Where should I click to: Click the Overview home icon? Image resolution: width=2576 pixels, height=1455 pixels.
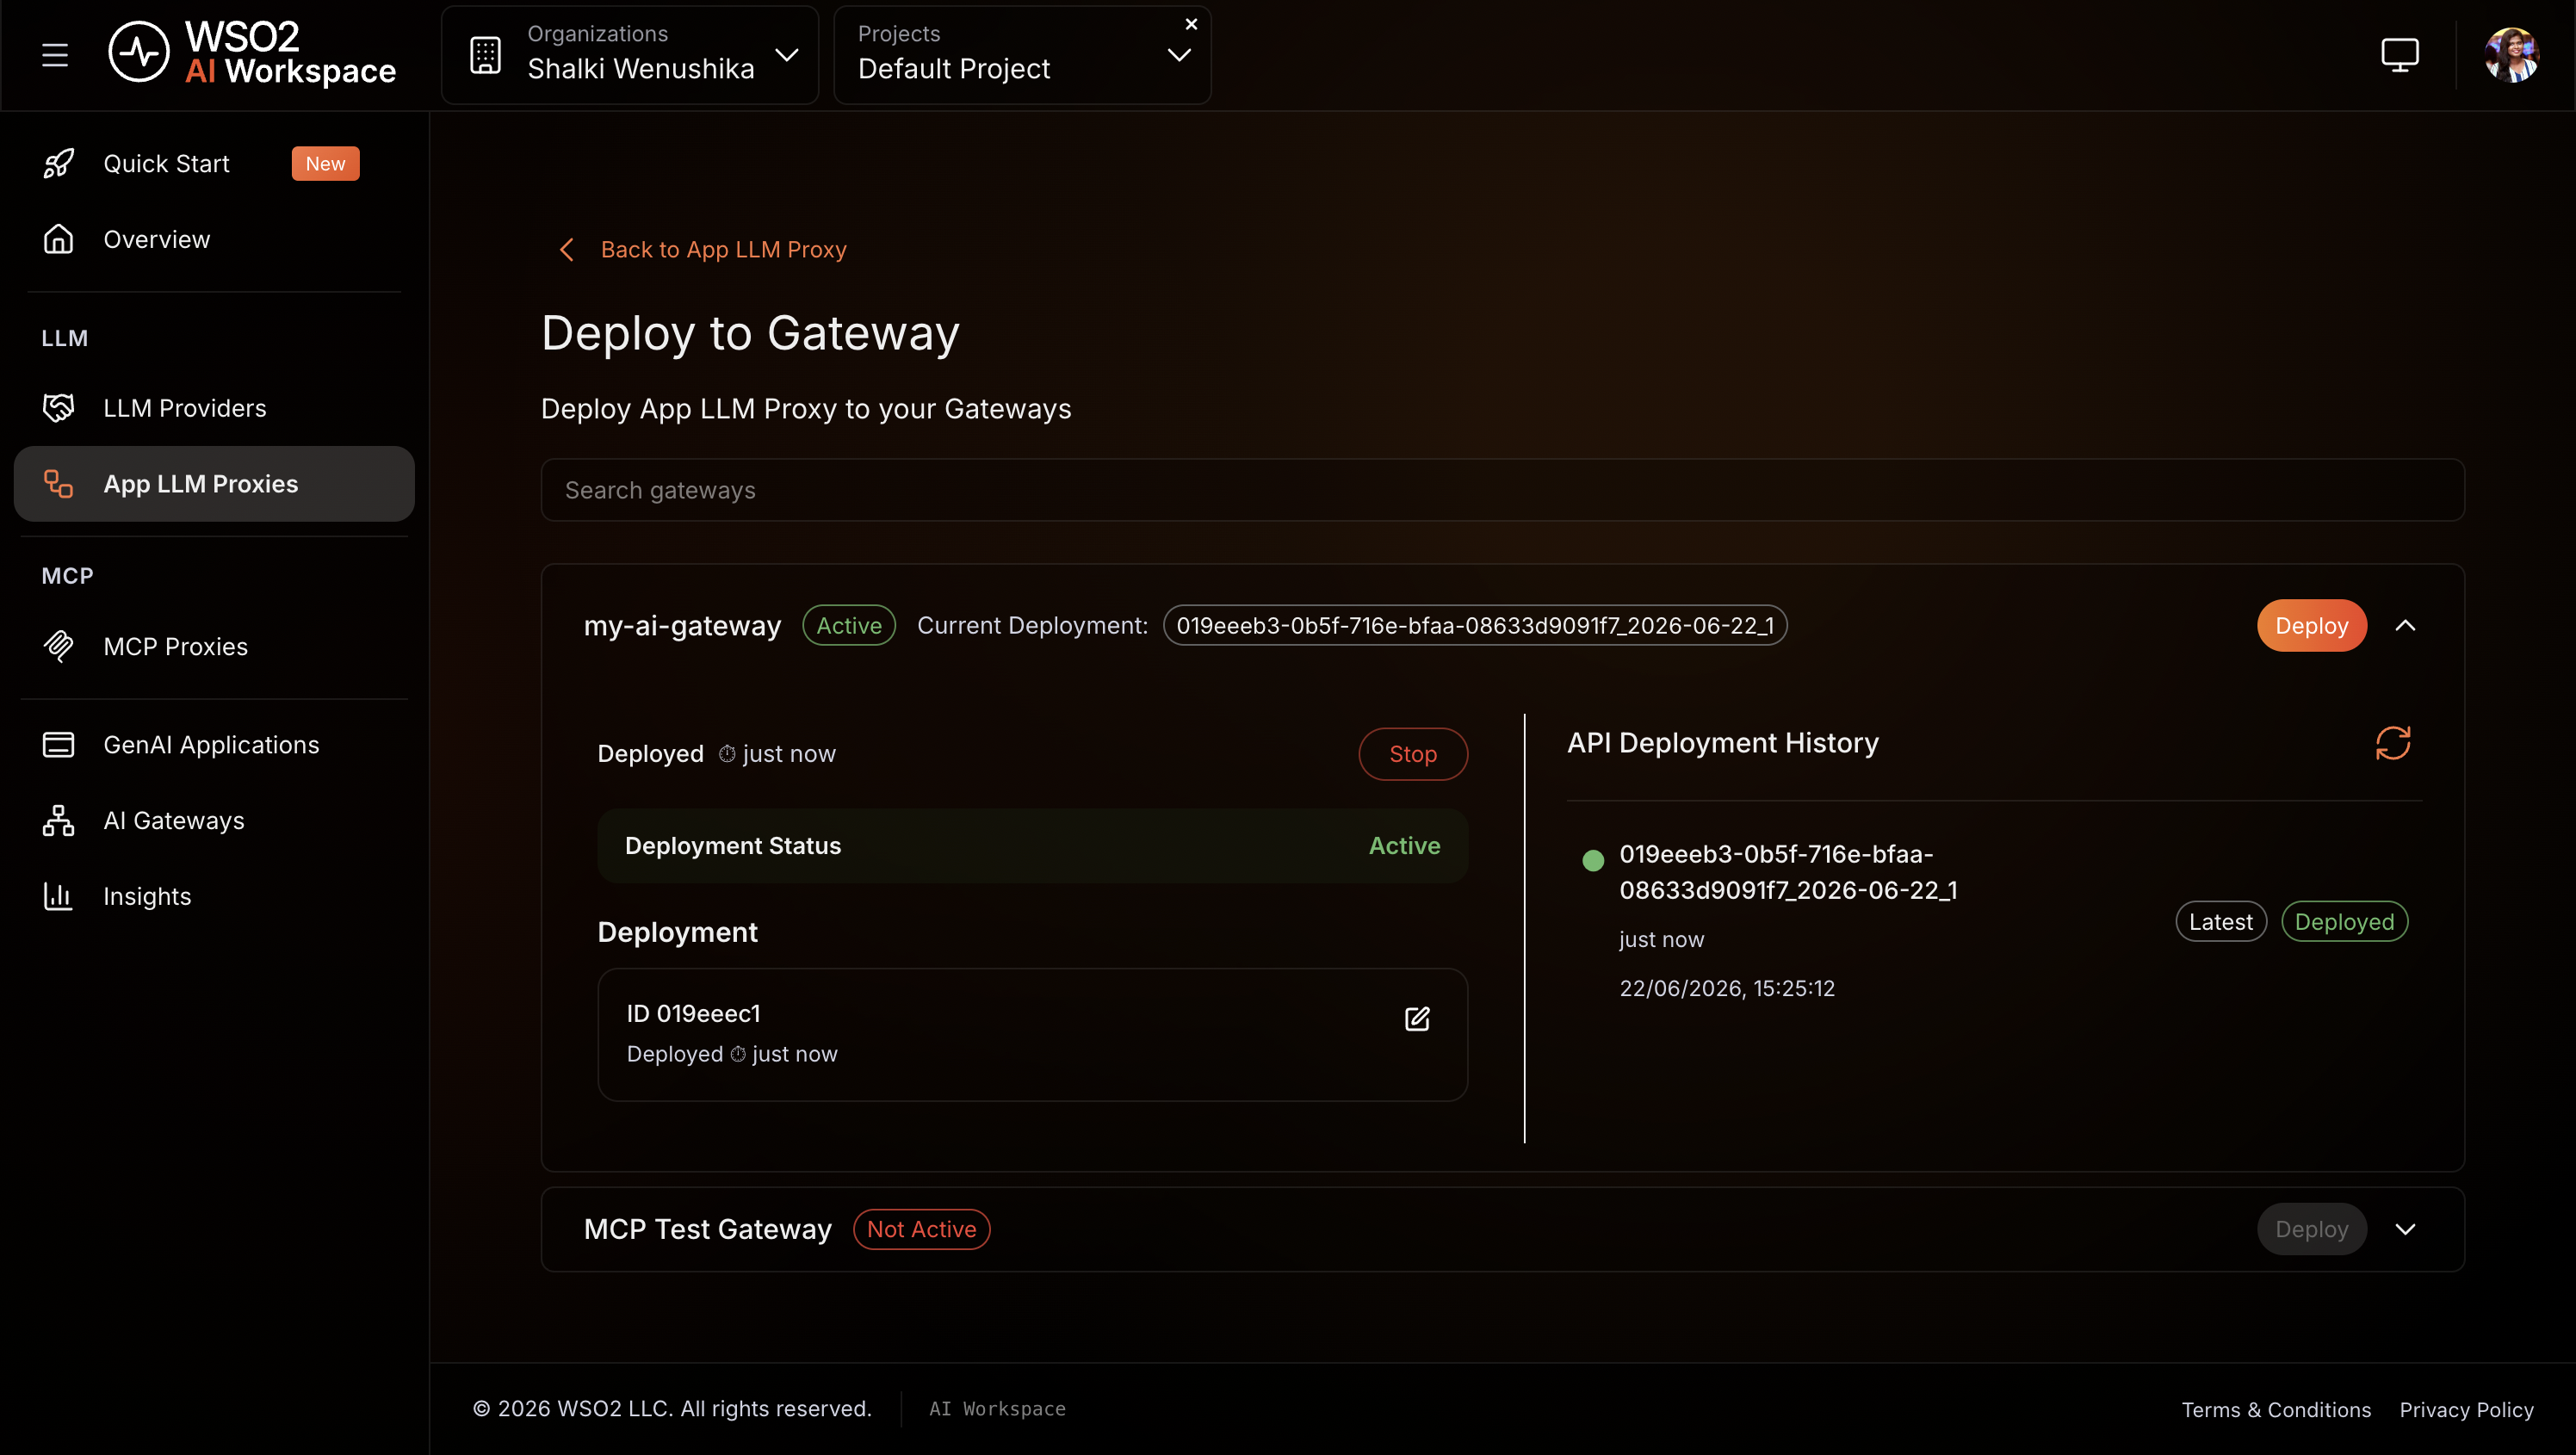tap(59, 239)
